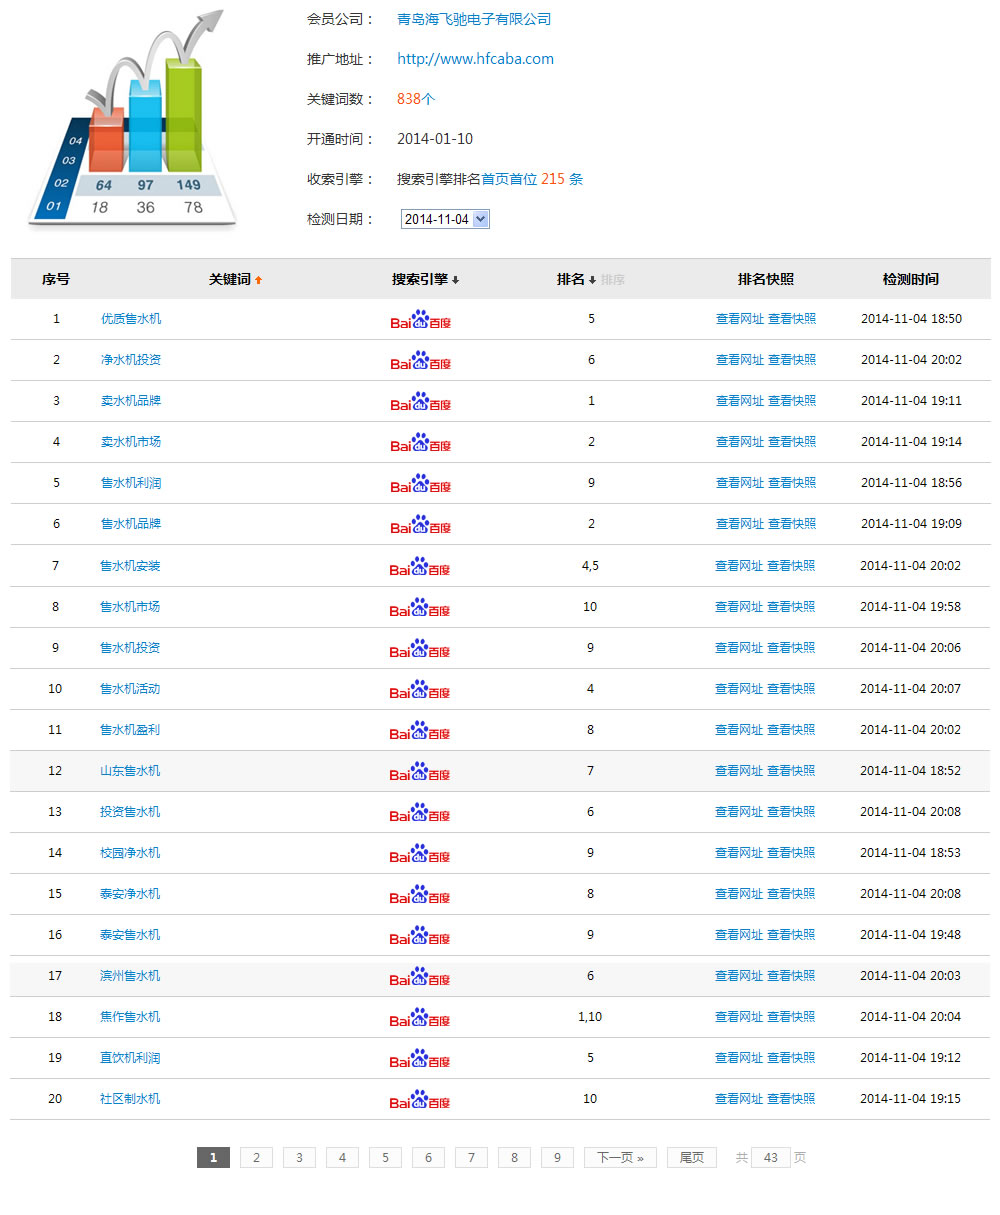Open company link 青岛海飞驰电子有限公司
The image size is (1000, 1215).
point(474,19)
